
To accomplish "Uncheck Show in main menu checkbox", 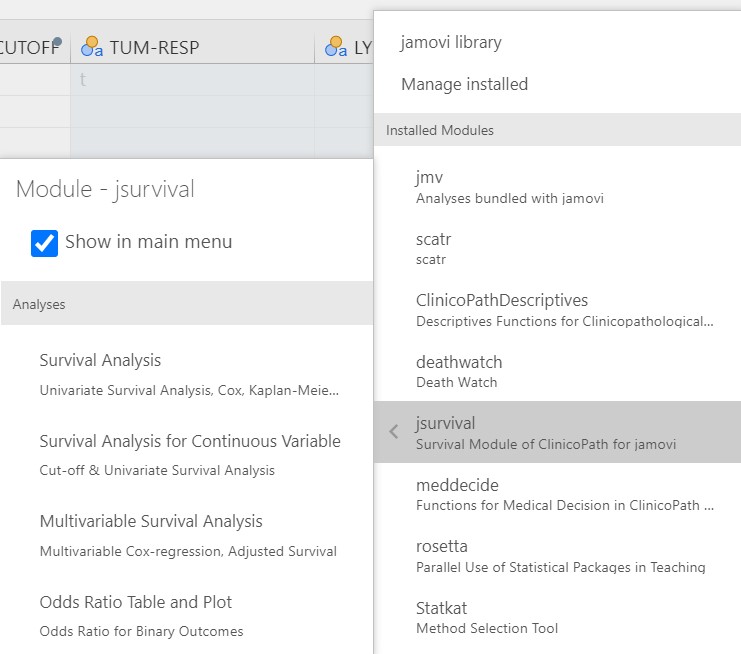I will (x=44, y=243).
